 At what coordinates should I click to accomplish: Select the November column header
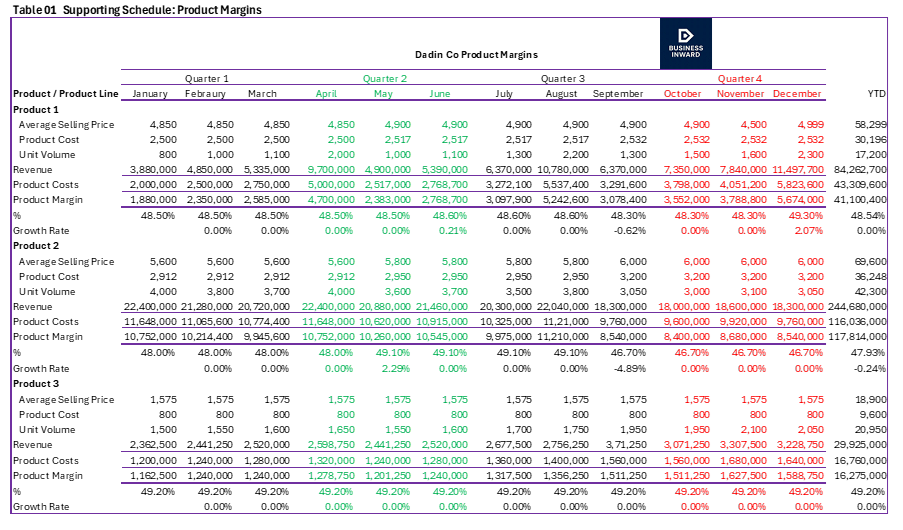click(741, 94)
